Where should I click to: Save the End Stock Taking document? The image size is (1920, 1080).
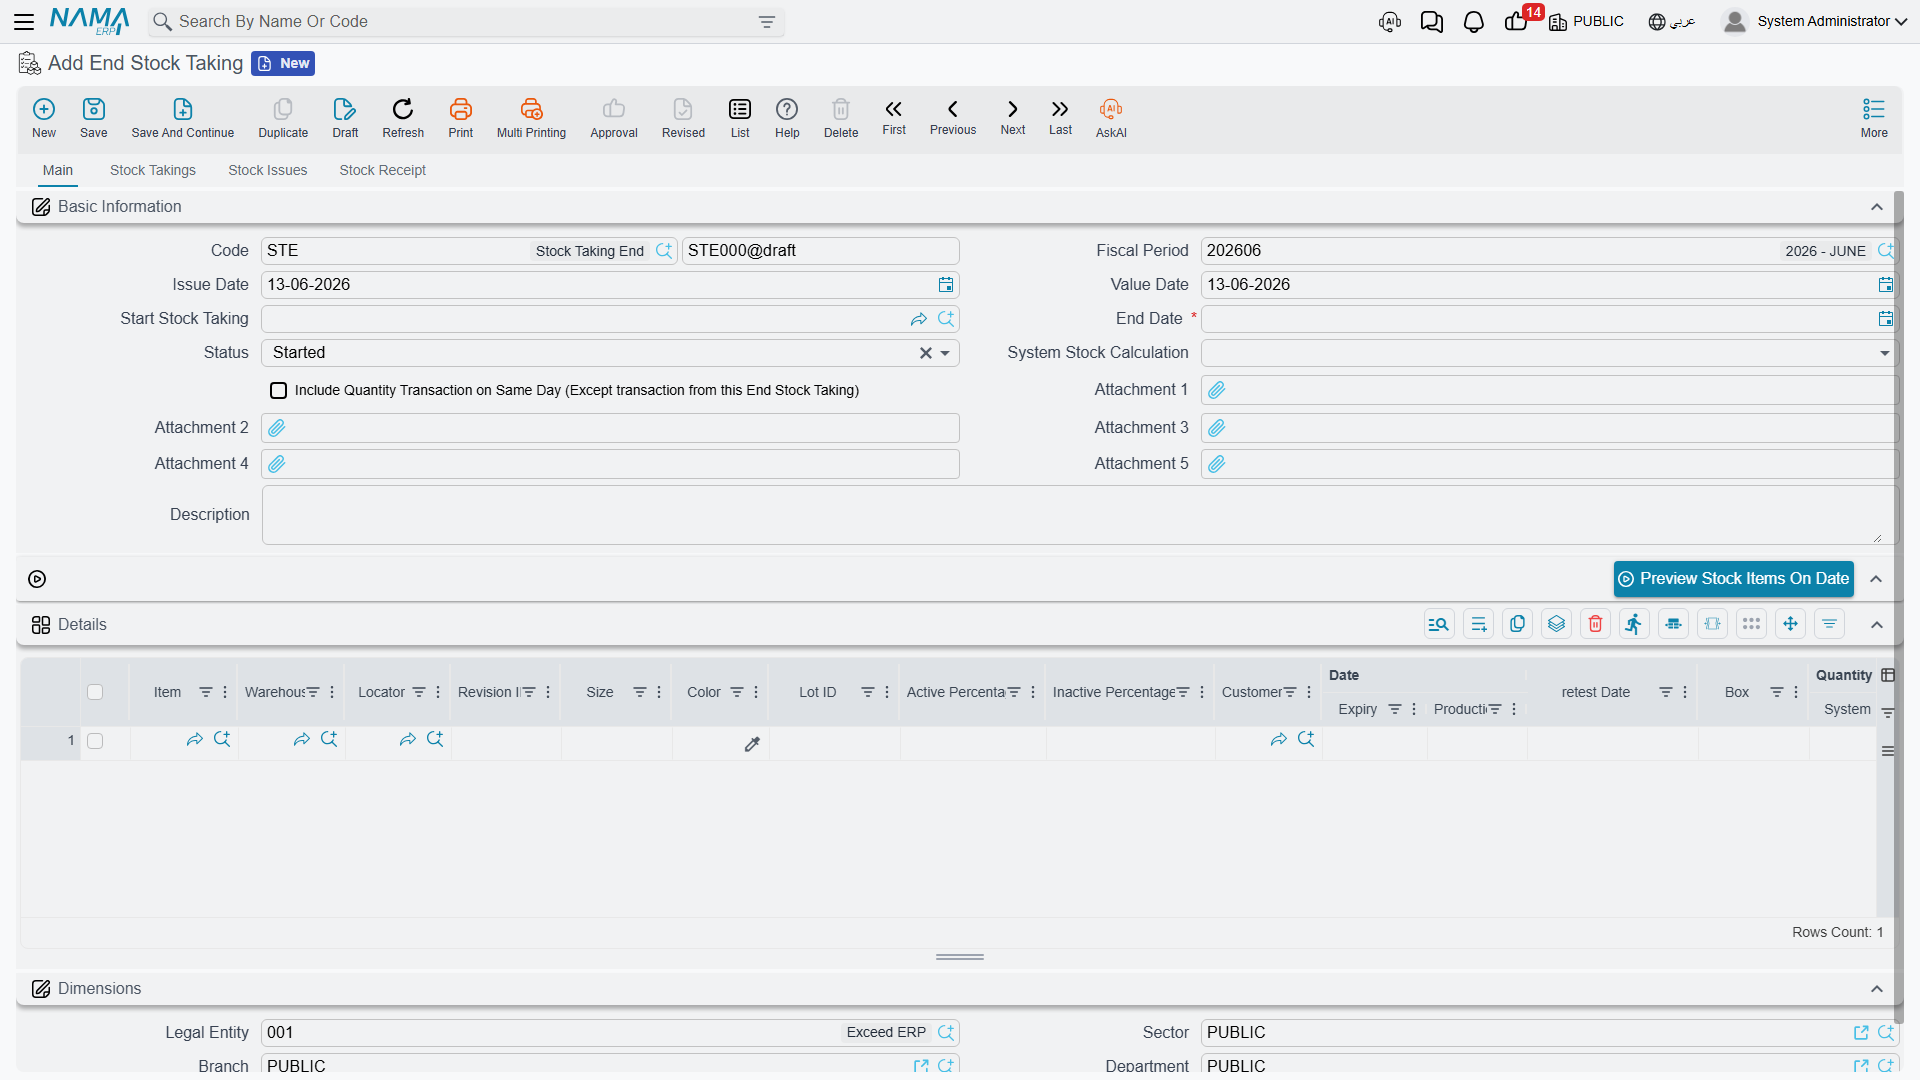coord(94,118)
